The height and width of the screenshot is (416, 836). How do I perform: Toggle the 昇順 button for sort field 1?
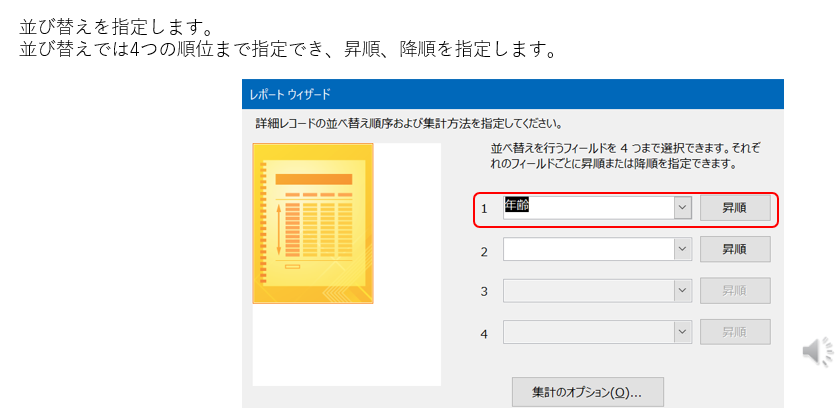pos(734,208)
